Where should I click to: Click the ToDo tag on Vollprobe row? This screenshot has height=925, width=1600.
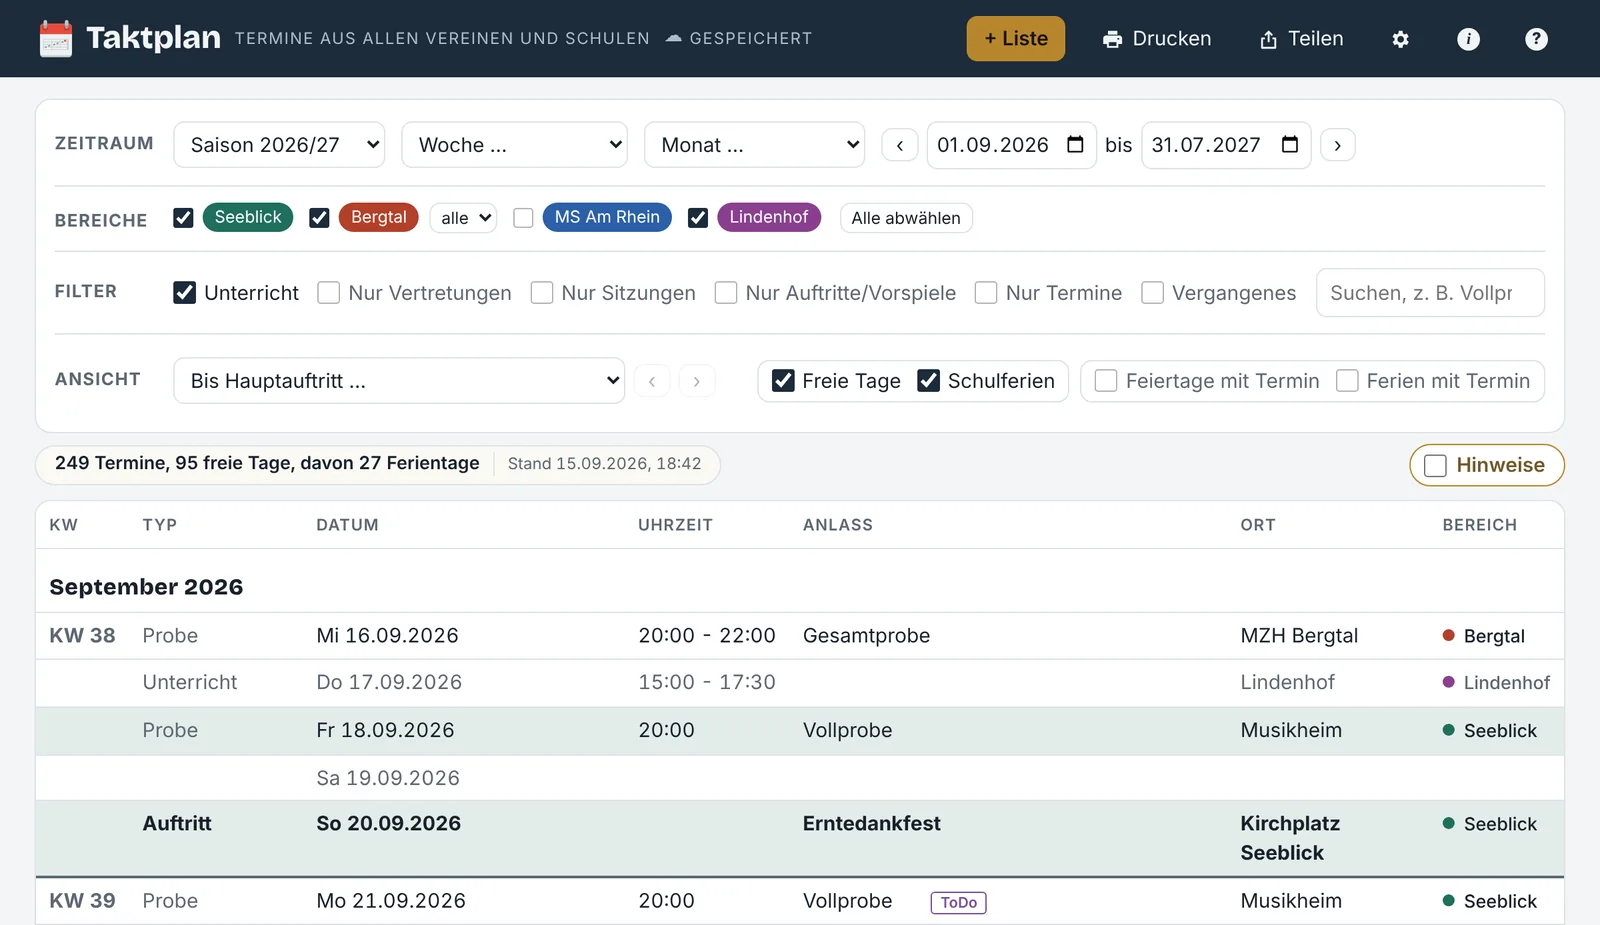959,903
